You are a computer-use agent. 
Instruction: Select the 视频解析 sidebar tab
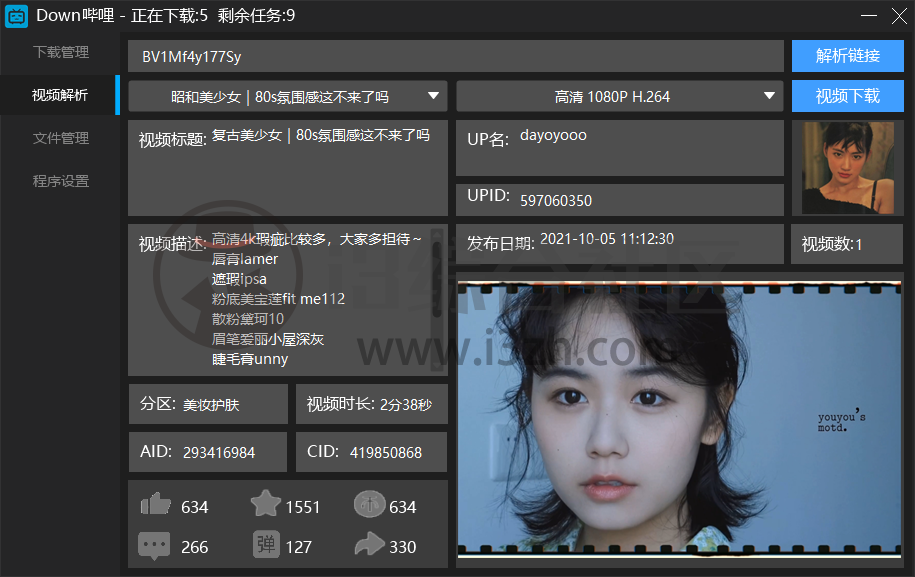point(60,95)
